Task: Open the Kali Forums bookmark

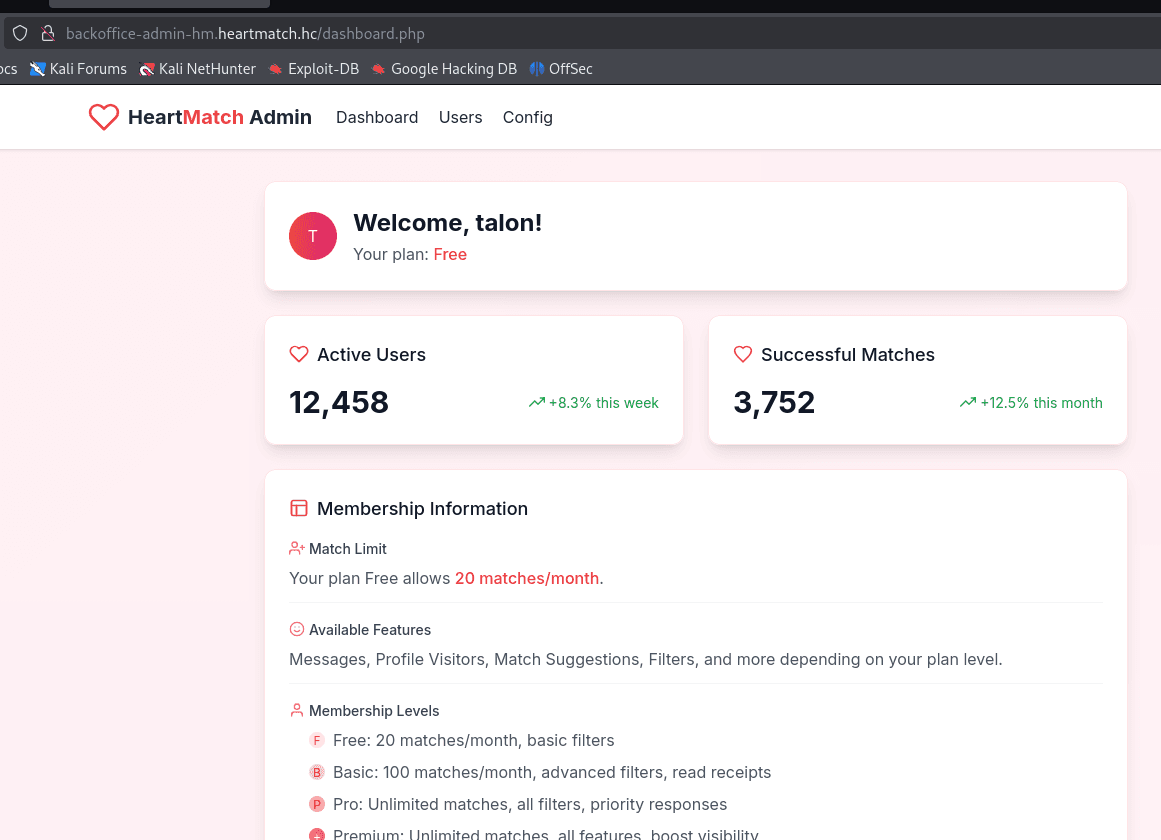Action: (x=78, y=69)
